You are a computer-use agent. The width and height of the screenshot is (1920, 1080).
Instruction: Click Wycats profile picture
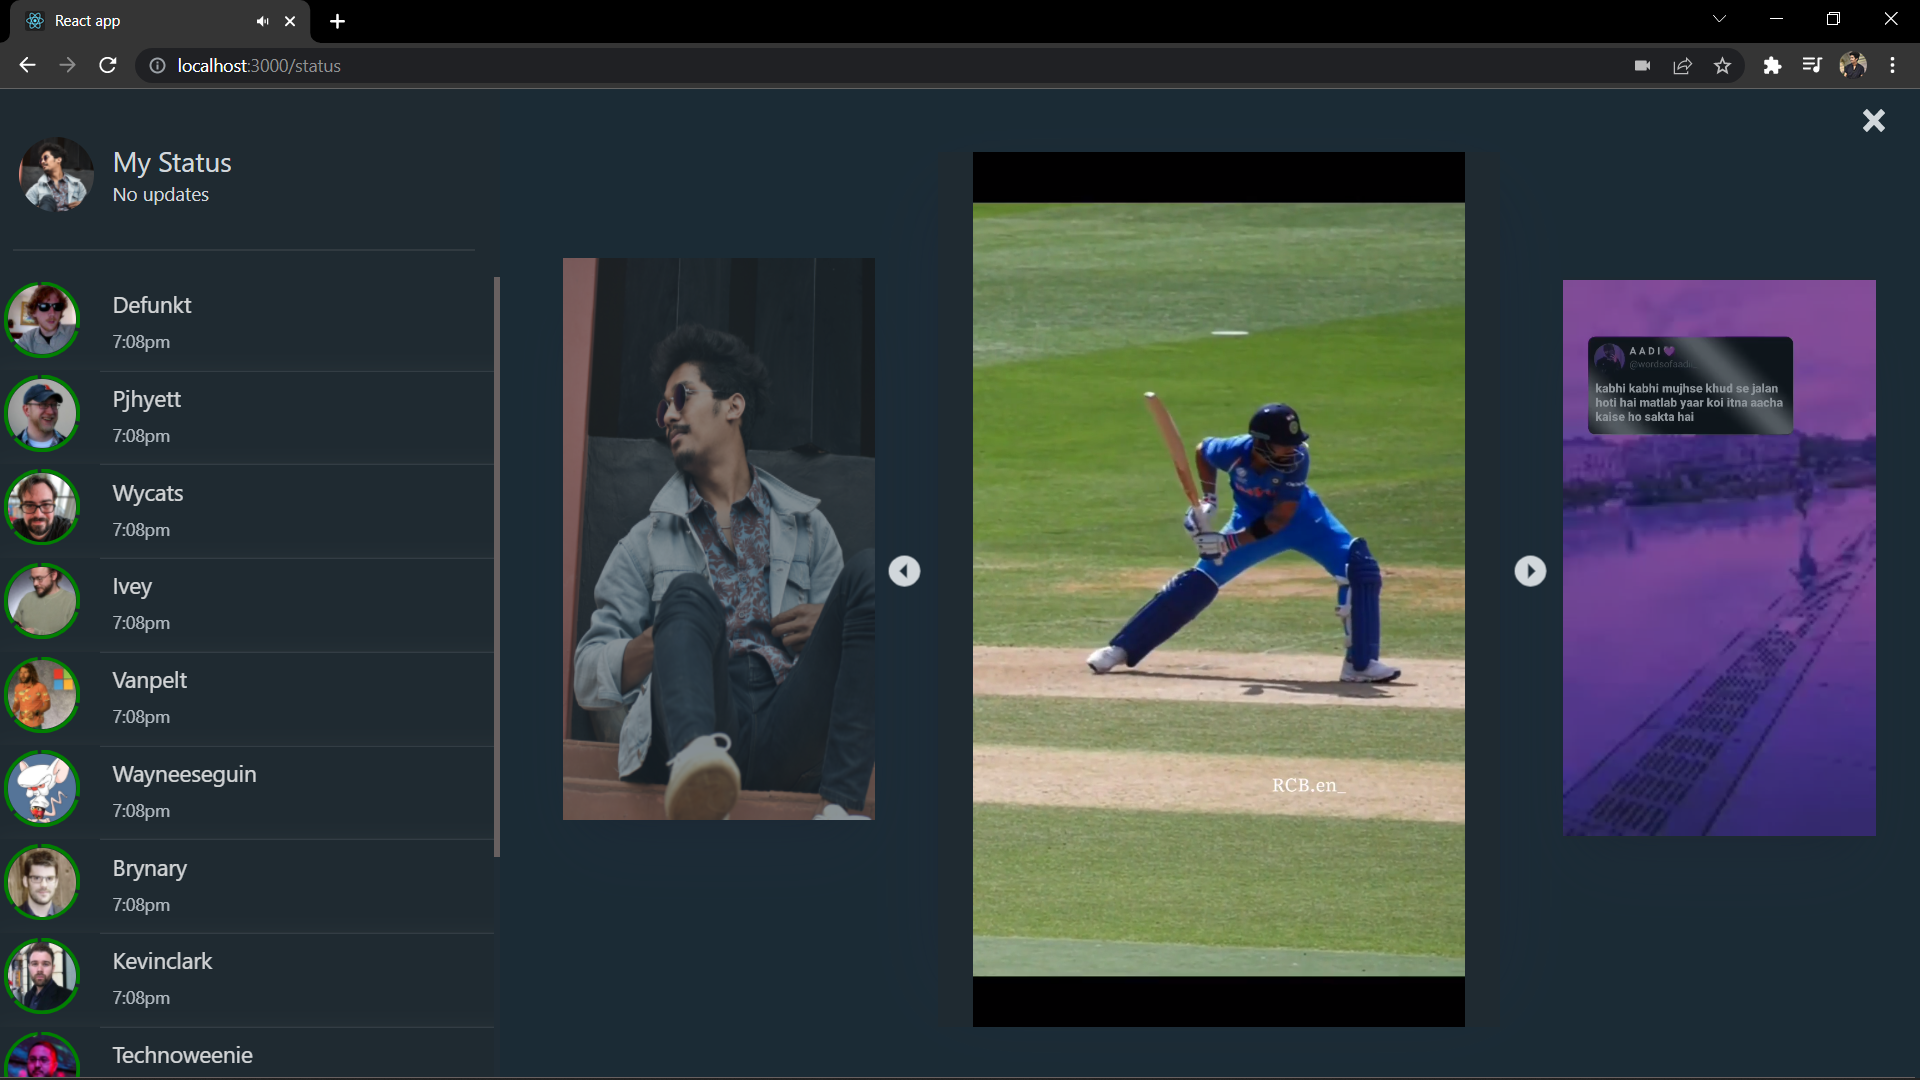(42, 508)
